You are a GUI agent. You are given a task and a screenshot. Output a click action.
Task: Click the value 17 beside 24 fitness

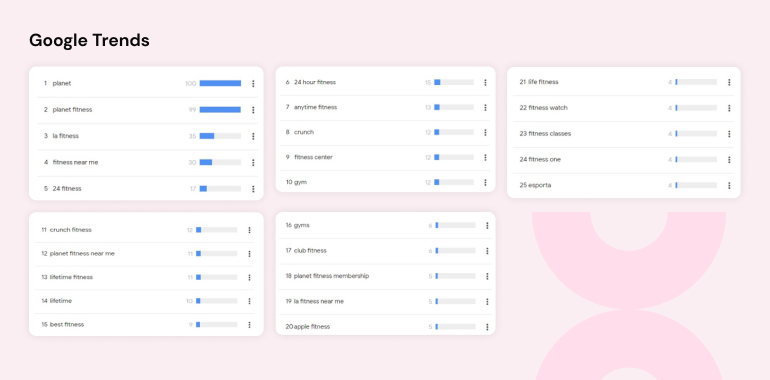click(x=193, y=189)
